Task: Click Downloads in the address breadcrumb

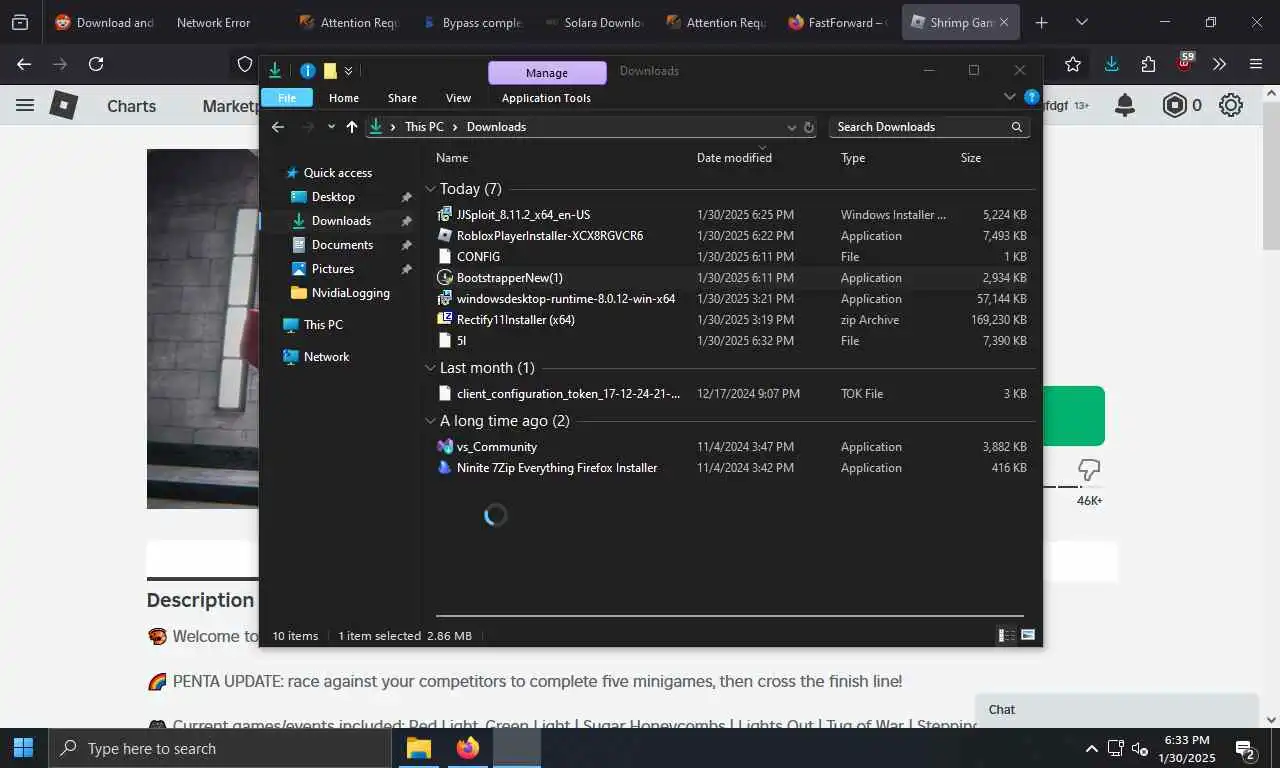Action: pyautogui.click(x=496, y=127)
